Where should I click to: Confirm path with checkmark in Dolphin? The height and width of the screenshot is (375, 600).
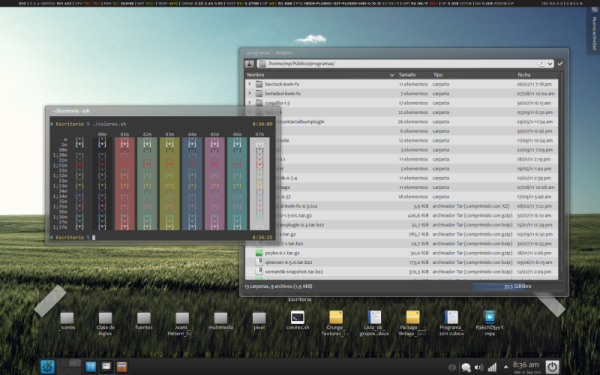(x=560, y=64)
